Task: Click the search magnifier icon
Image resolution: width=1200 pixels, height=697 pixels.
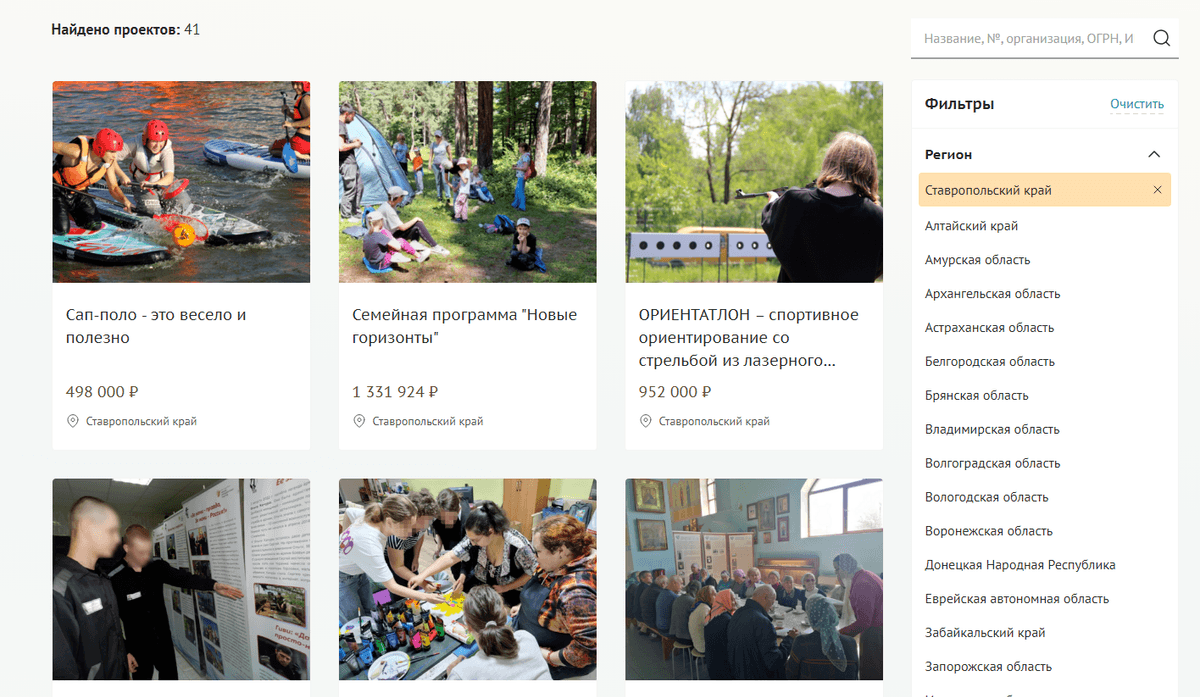Action: [x=1161, y=39]
